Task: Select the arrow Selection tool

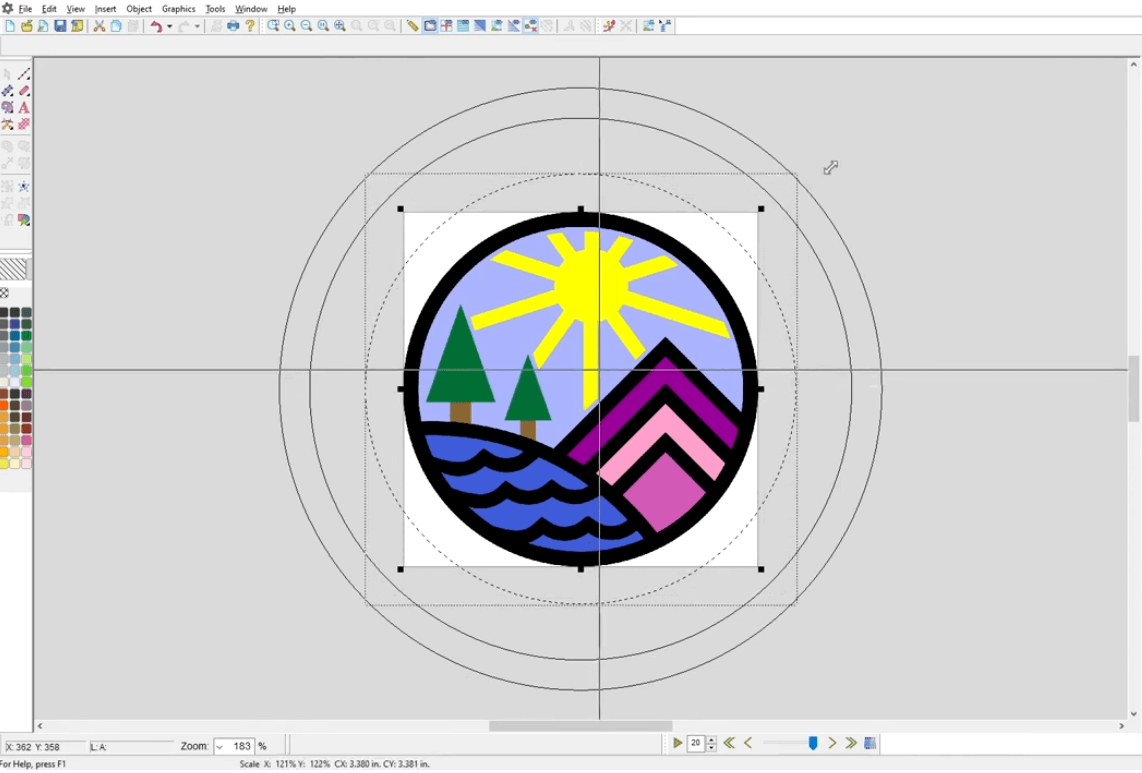Action: click(x=7, y=74)
